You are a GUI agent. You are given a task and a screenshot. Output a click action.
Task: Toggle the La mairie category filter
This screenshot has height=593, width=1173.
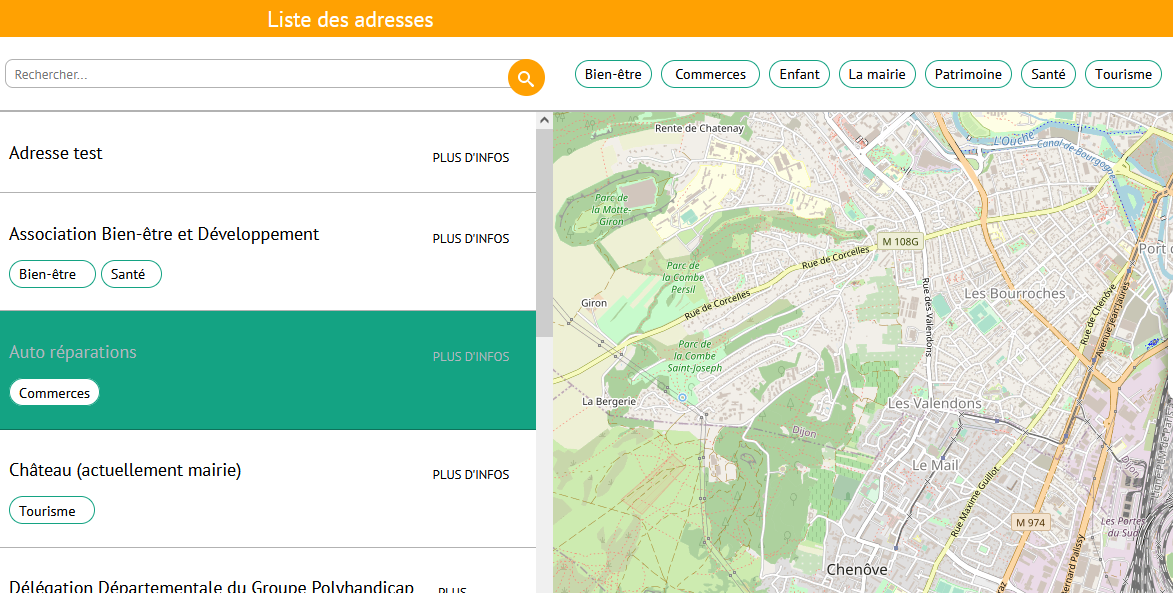(877, 73)
